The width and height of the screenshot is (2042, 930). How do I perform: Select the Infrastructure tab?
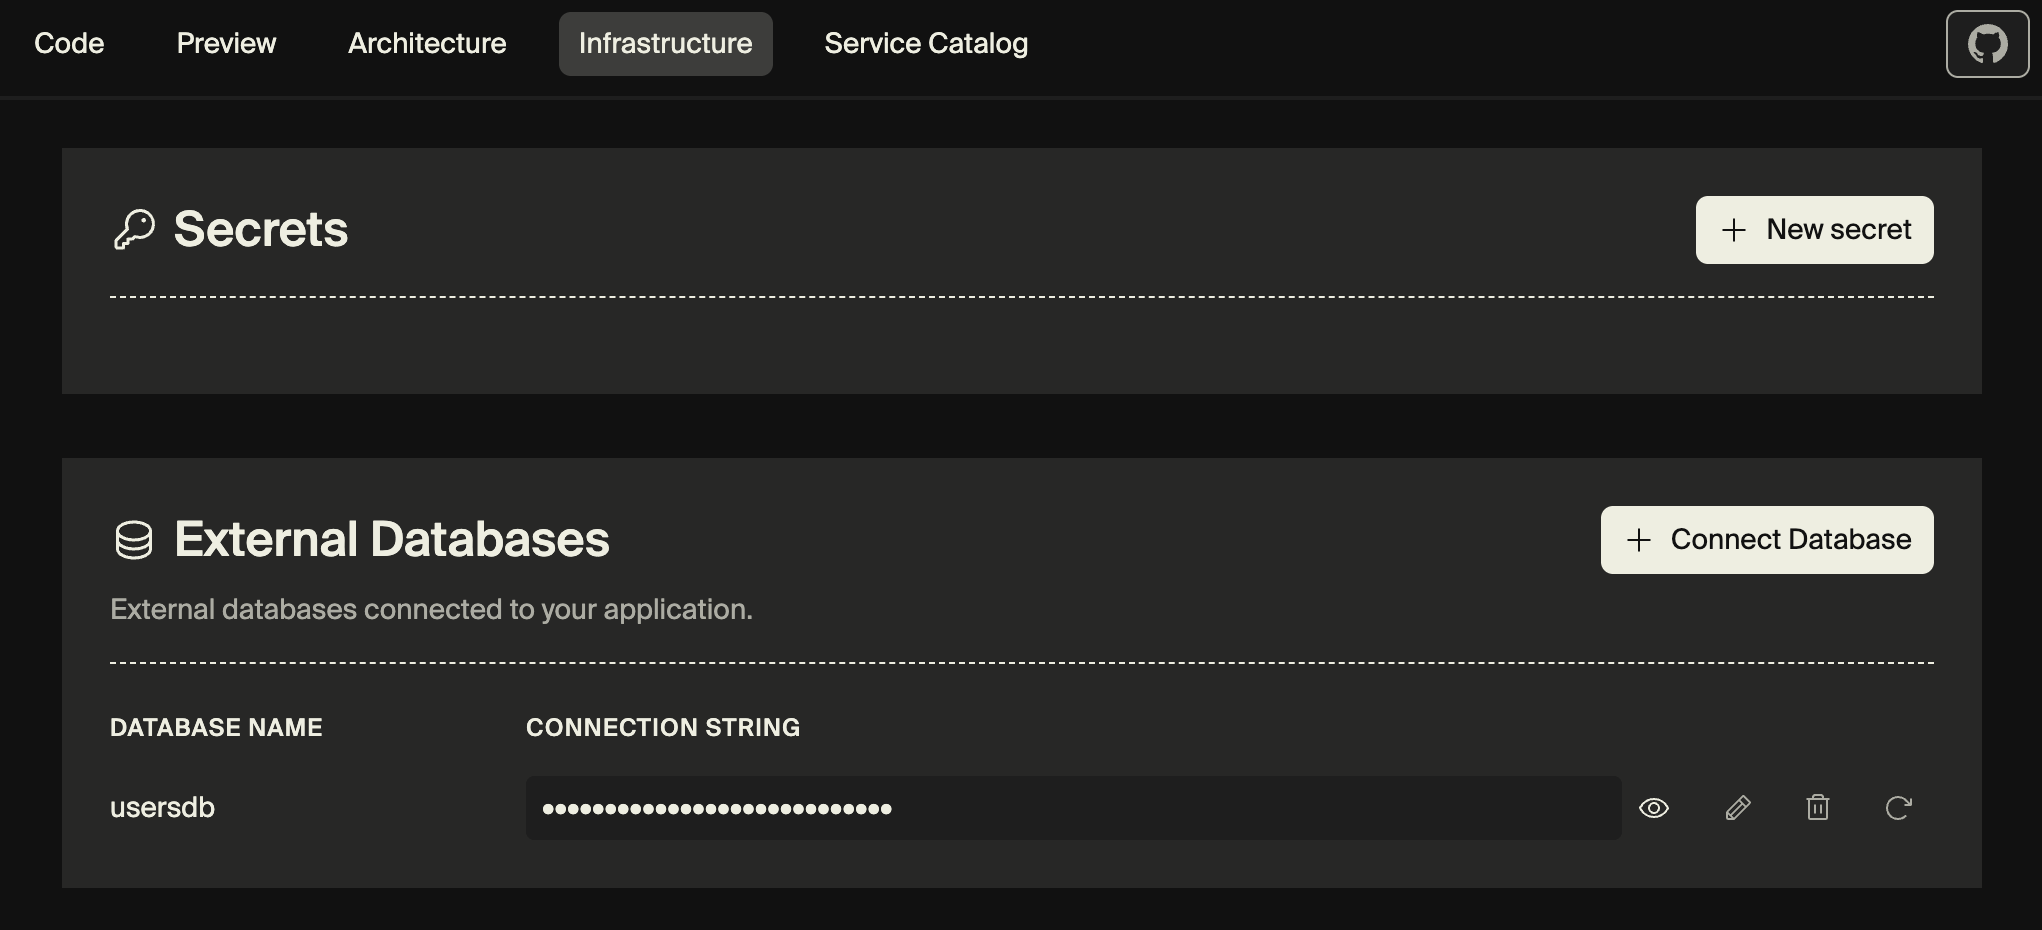pos(665,44)
